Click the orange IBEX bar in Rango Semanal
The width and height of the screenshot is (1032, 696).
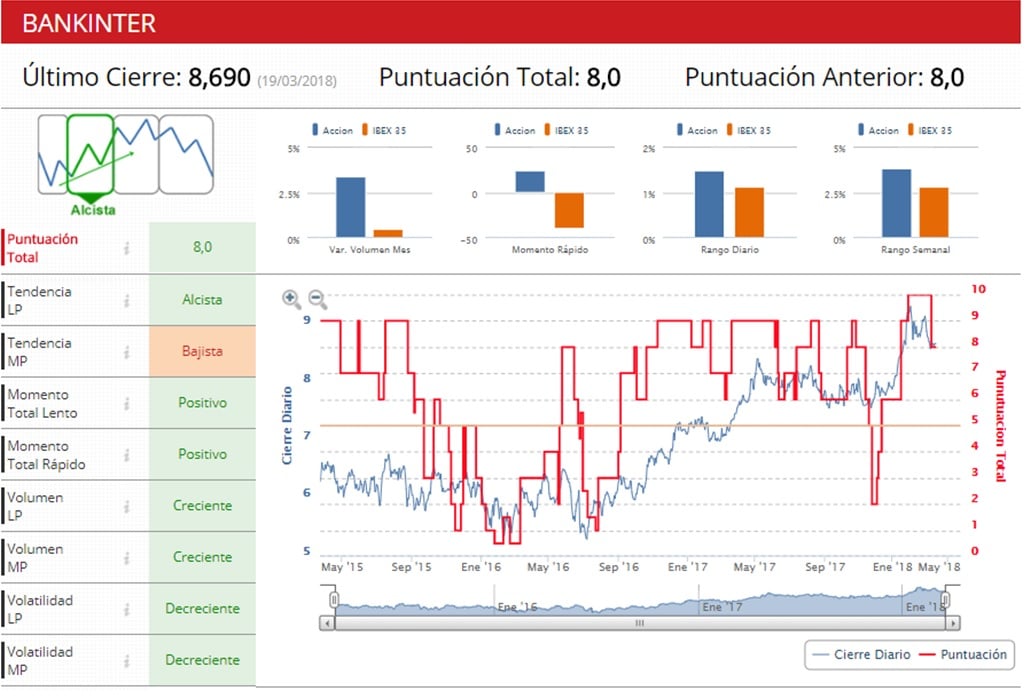[934, 212]
